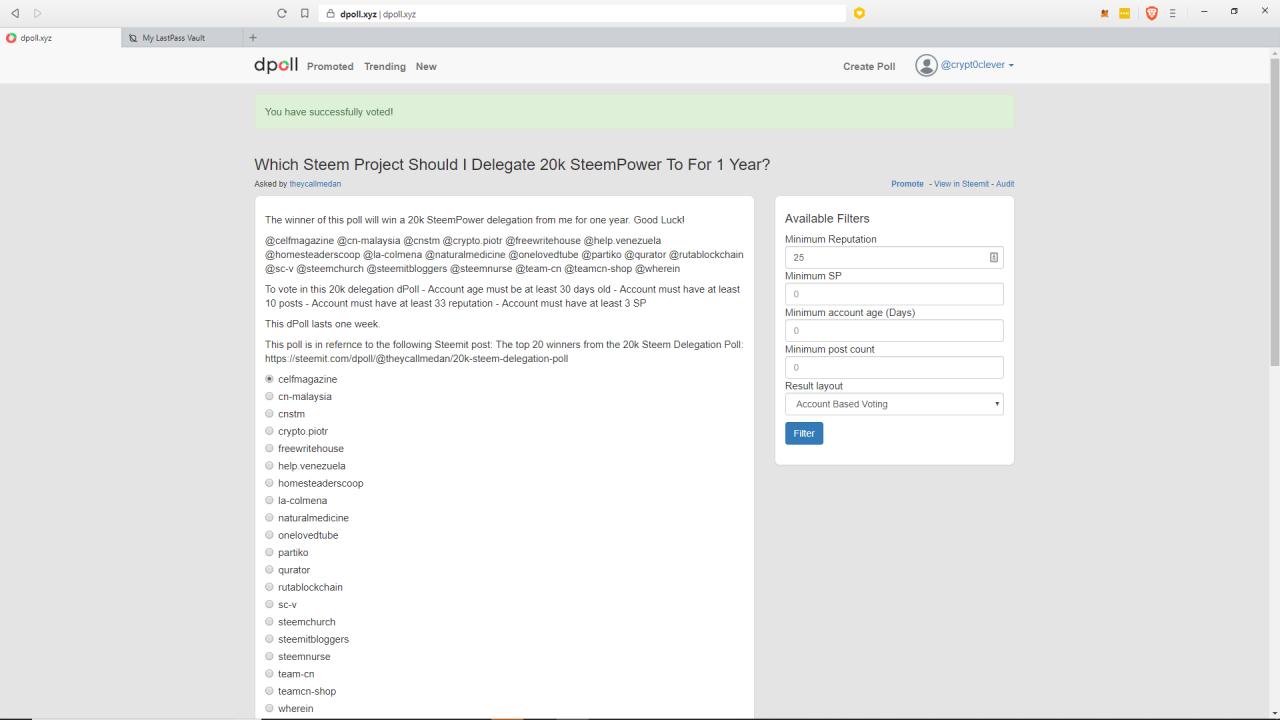This screenshot has height=720, width=1280.
Task: Go forward using the browser forward arrow
Action: [38, 13]
